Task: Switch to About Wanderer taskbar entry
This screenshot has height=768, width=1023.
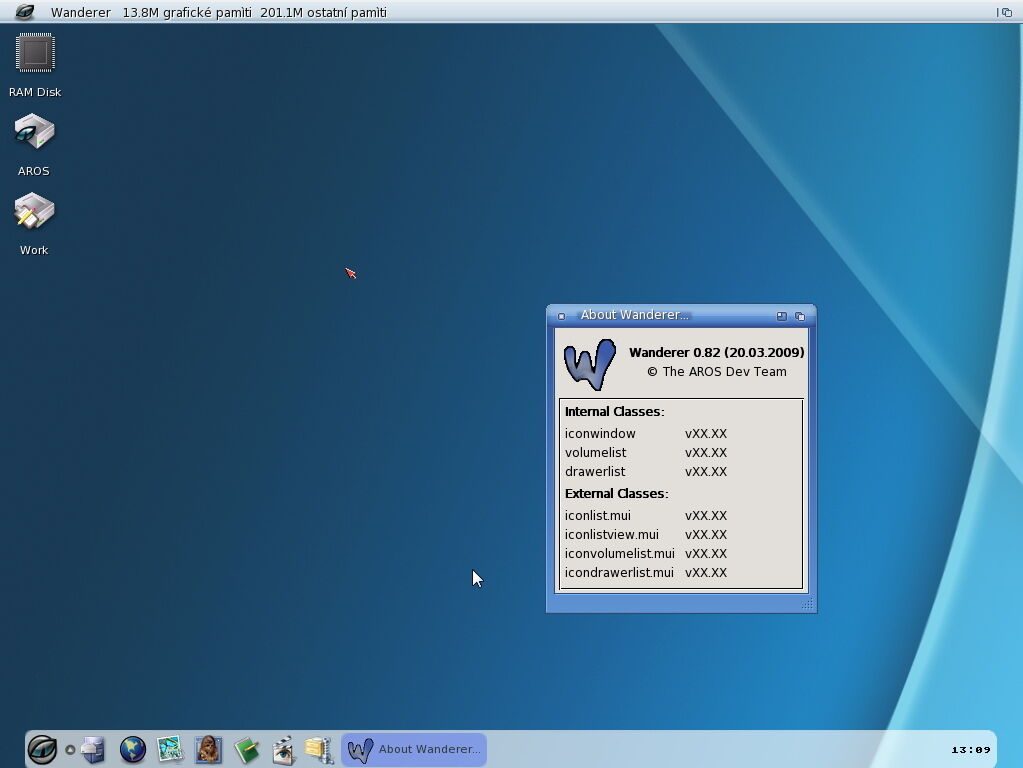Action: [414, 749]
